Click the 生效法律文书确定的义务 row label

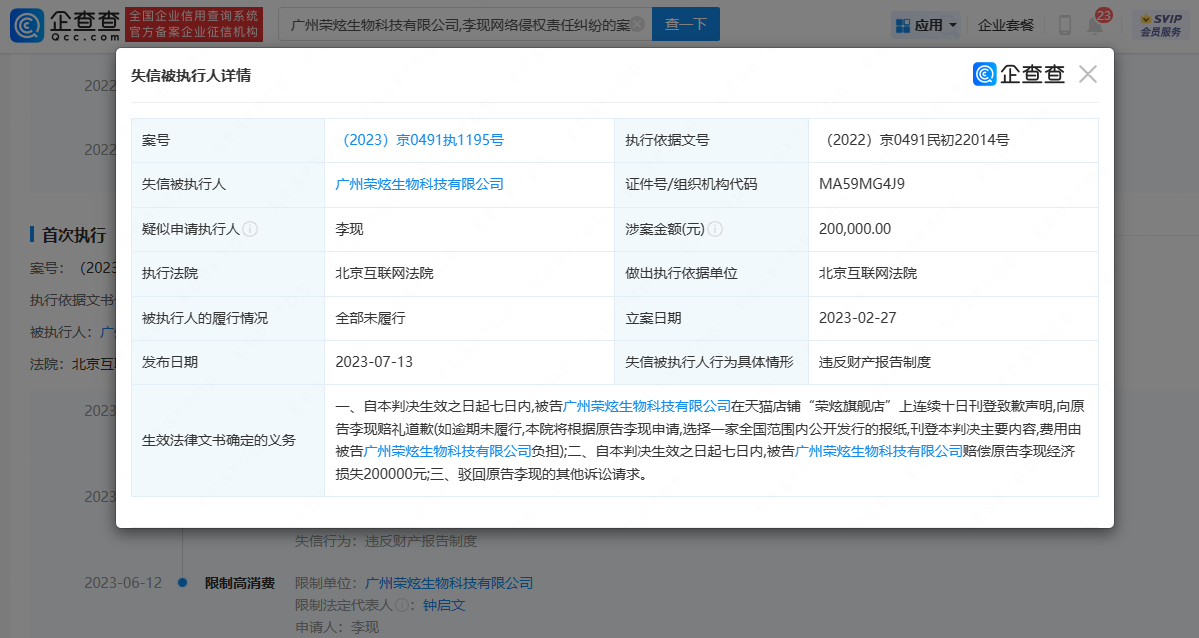click(x=219, y=440)
